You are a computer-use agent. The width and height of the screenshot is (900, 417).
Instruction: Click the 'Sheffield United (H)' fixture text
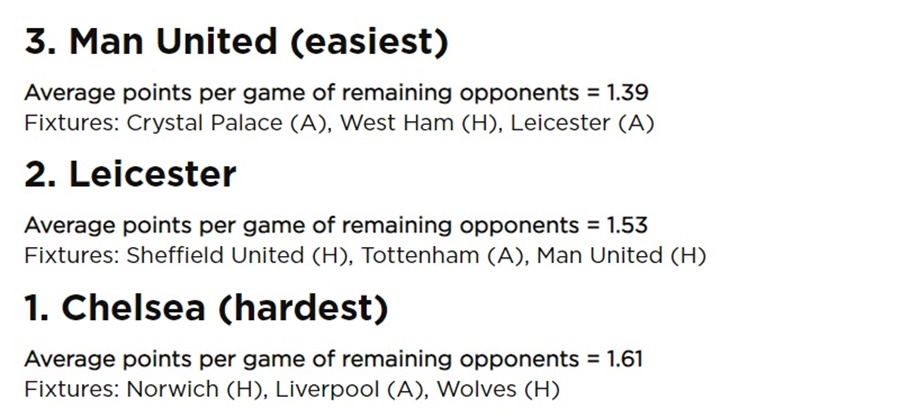[238, 256]
